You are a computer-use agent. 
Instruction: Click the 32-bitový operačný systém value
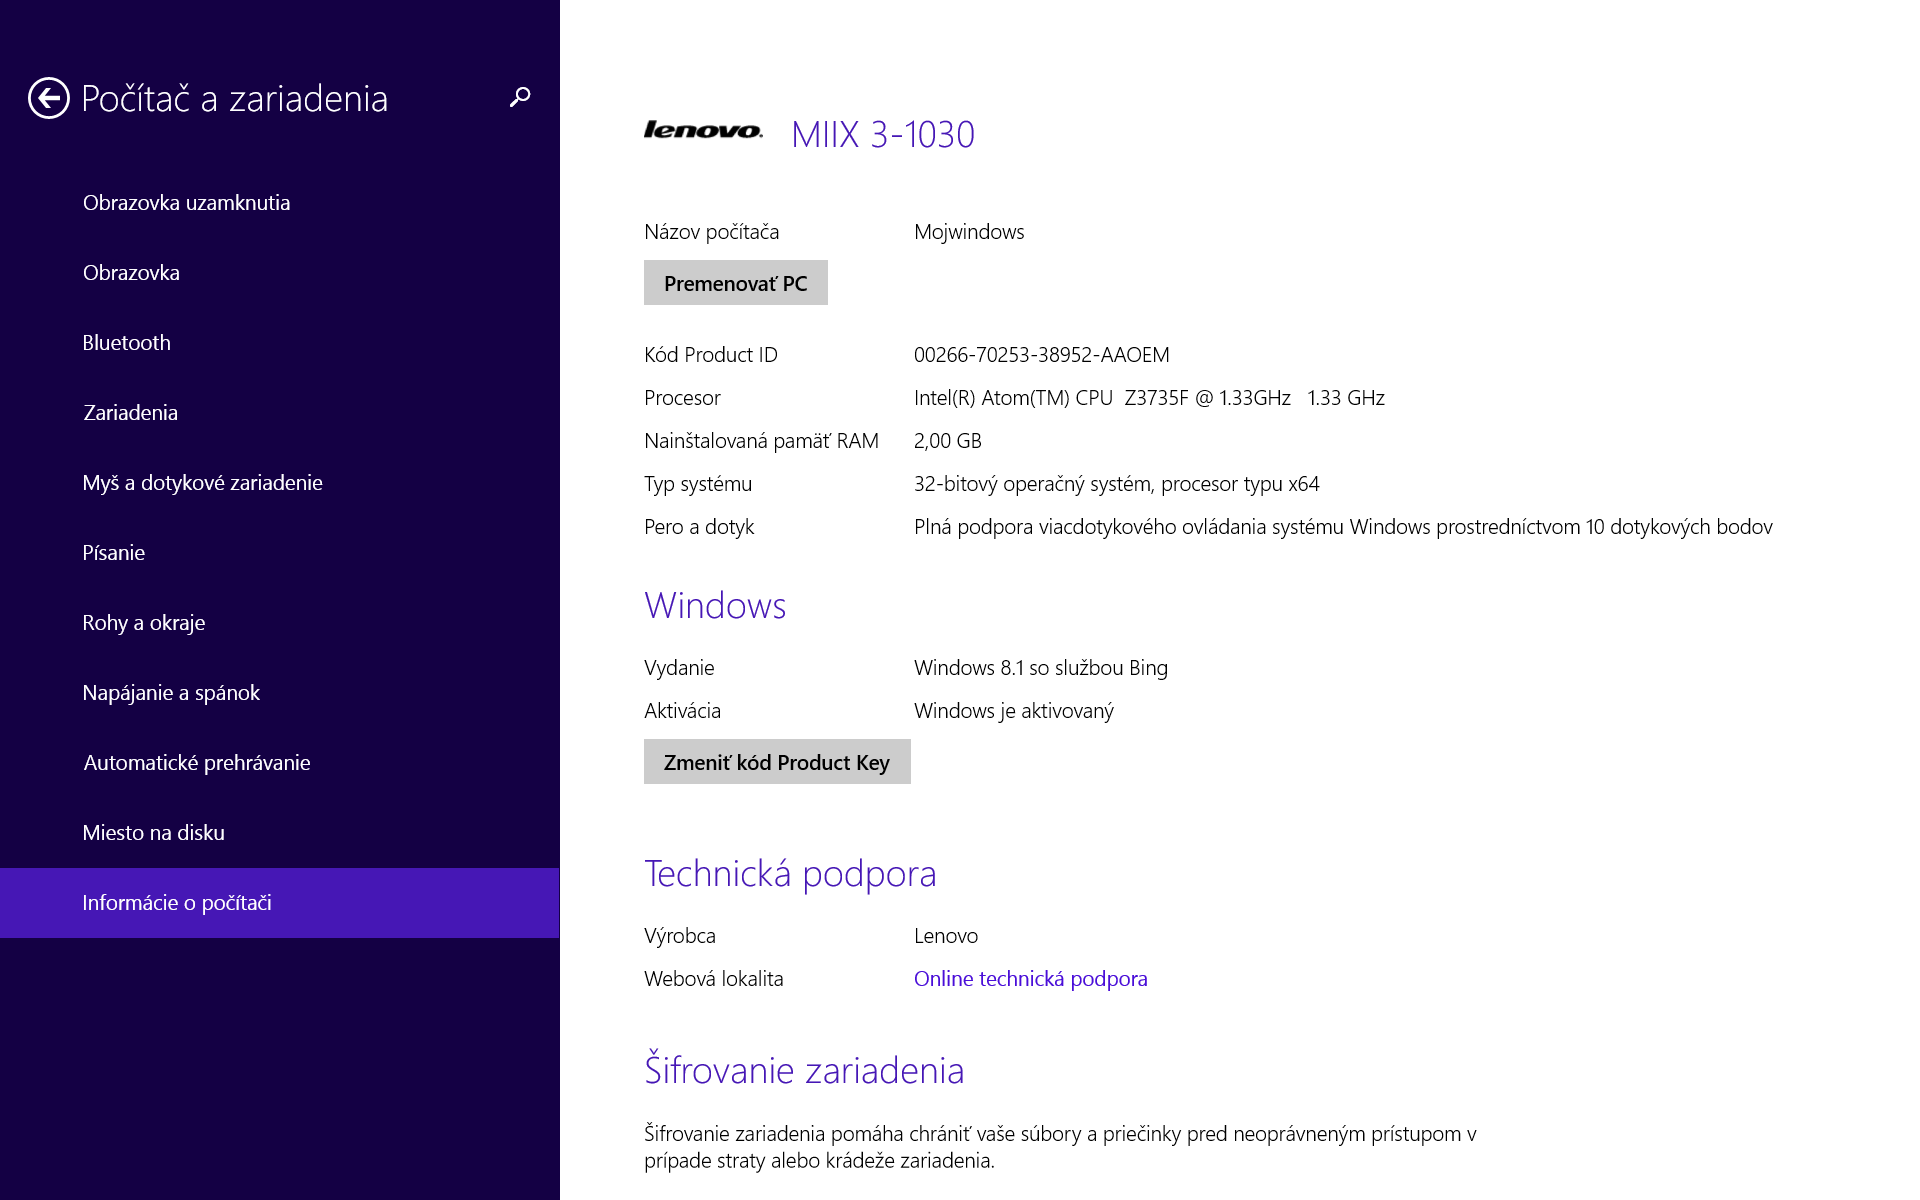pyautogui.click(x=1117, y=484)
